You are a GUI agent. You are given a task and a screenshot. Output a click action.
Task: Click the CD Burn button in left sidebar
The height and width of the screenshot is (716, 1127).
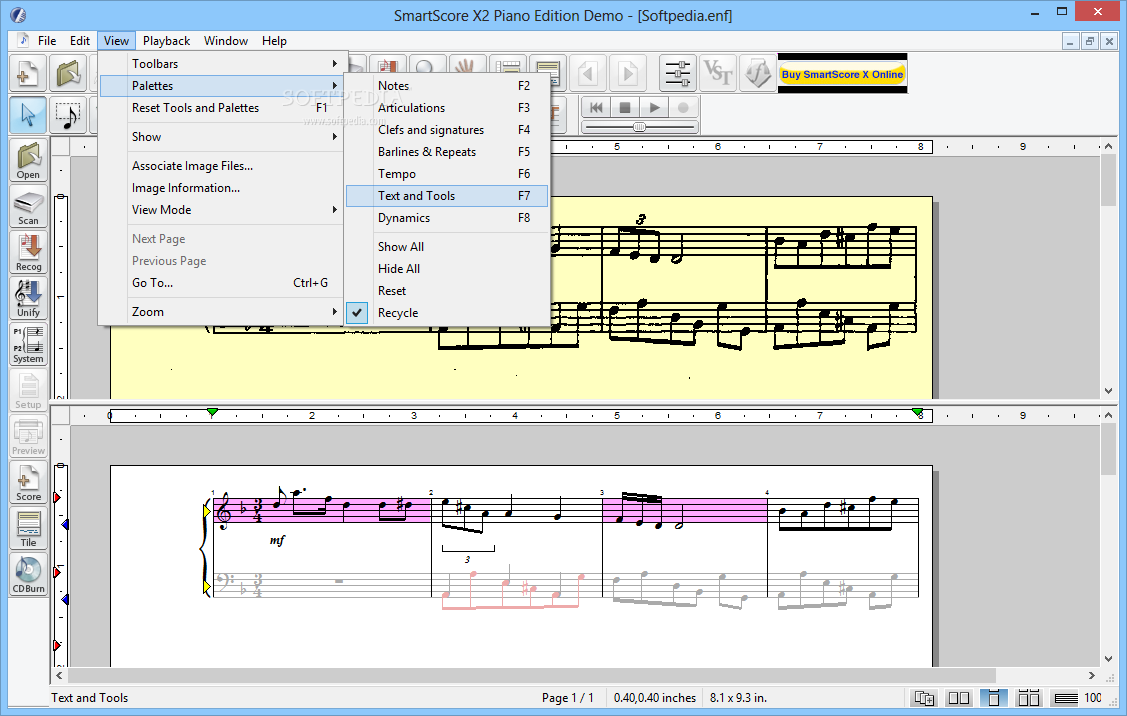coord(28,575)
